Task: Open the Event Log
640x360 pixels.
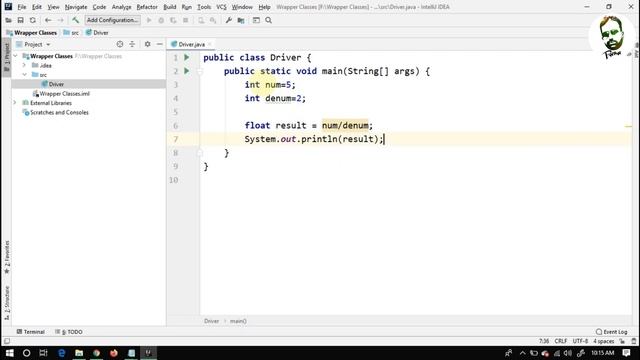Action: pyautogui.click(x=611, y=332)
